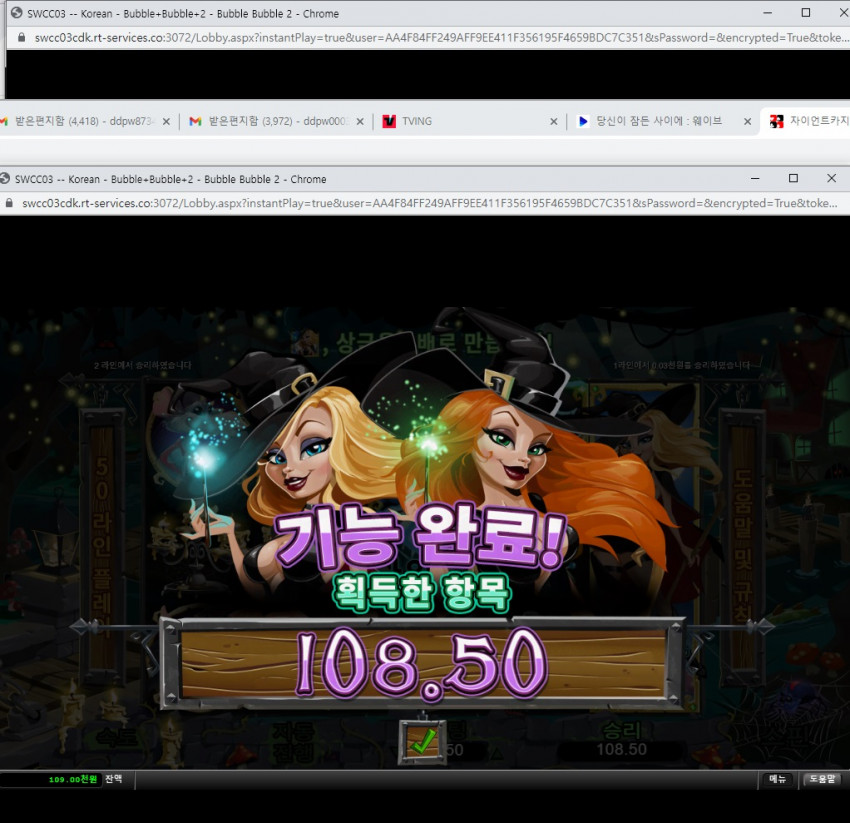
Task: Click the background window title bar text
Action: point(183,14)
